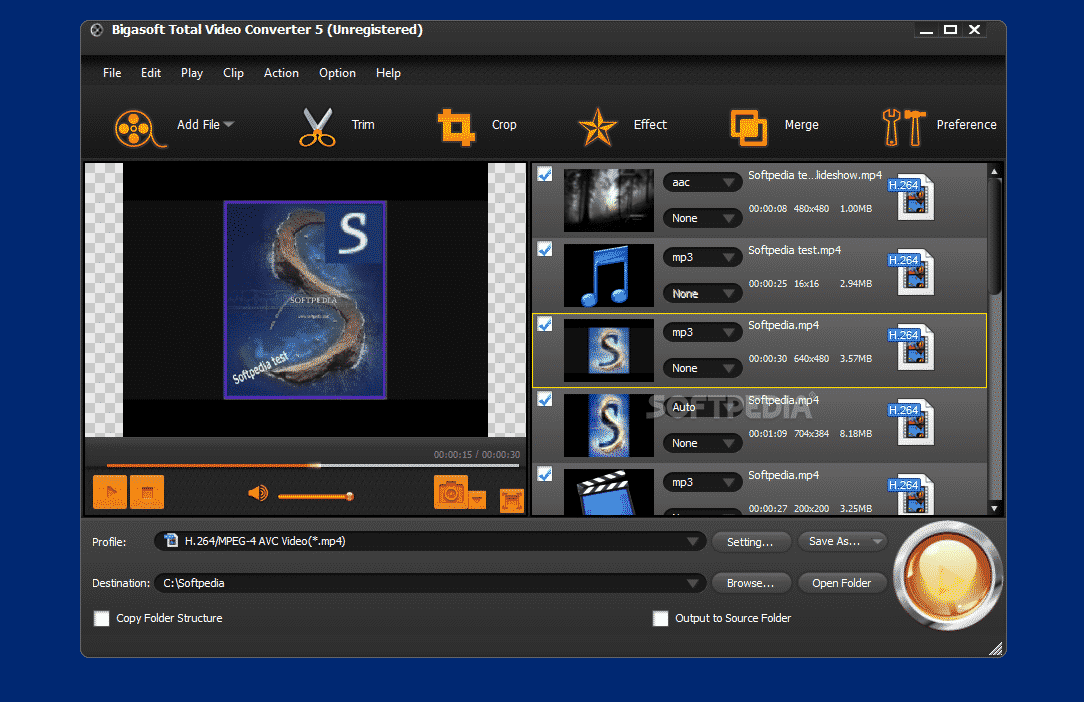This screenshot has width=1084, height=702.
Task: Open Preference tools icon
Action: (x=902, y=127)
